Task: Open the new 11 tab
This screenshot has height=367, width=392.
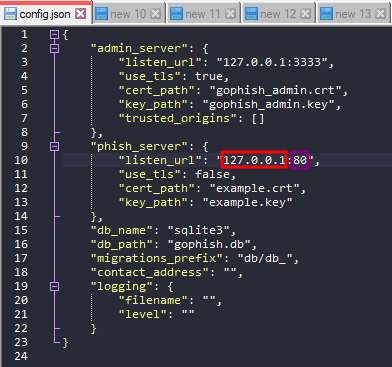Action: point(204,14)
